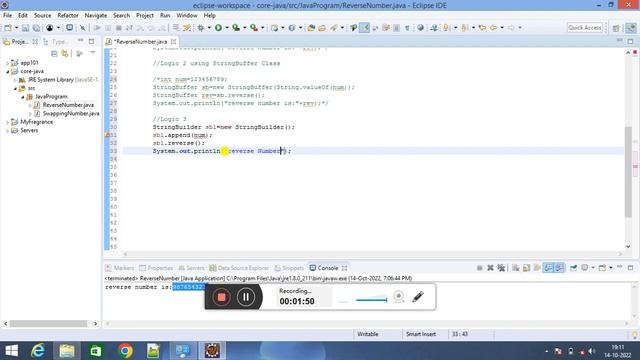Screen dimensions: 640x360
Task: Click the Save icon in toolbar
Action: click(25, 28)
